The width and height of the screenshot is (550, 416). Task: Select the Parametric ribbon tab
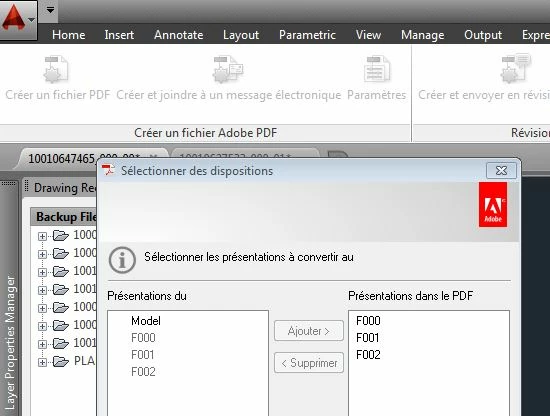point(307,35)
